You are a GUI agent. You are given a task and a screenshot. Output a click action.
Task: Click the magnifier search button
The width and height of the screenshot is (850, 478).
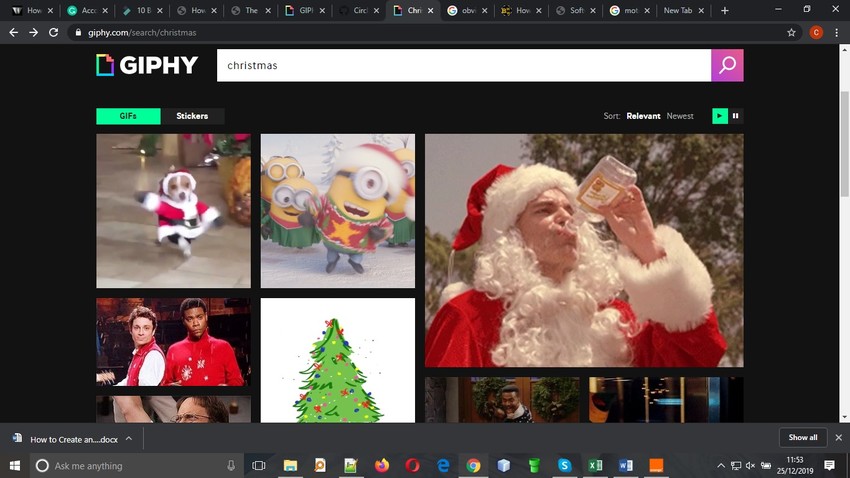click(x=727, y=66)
